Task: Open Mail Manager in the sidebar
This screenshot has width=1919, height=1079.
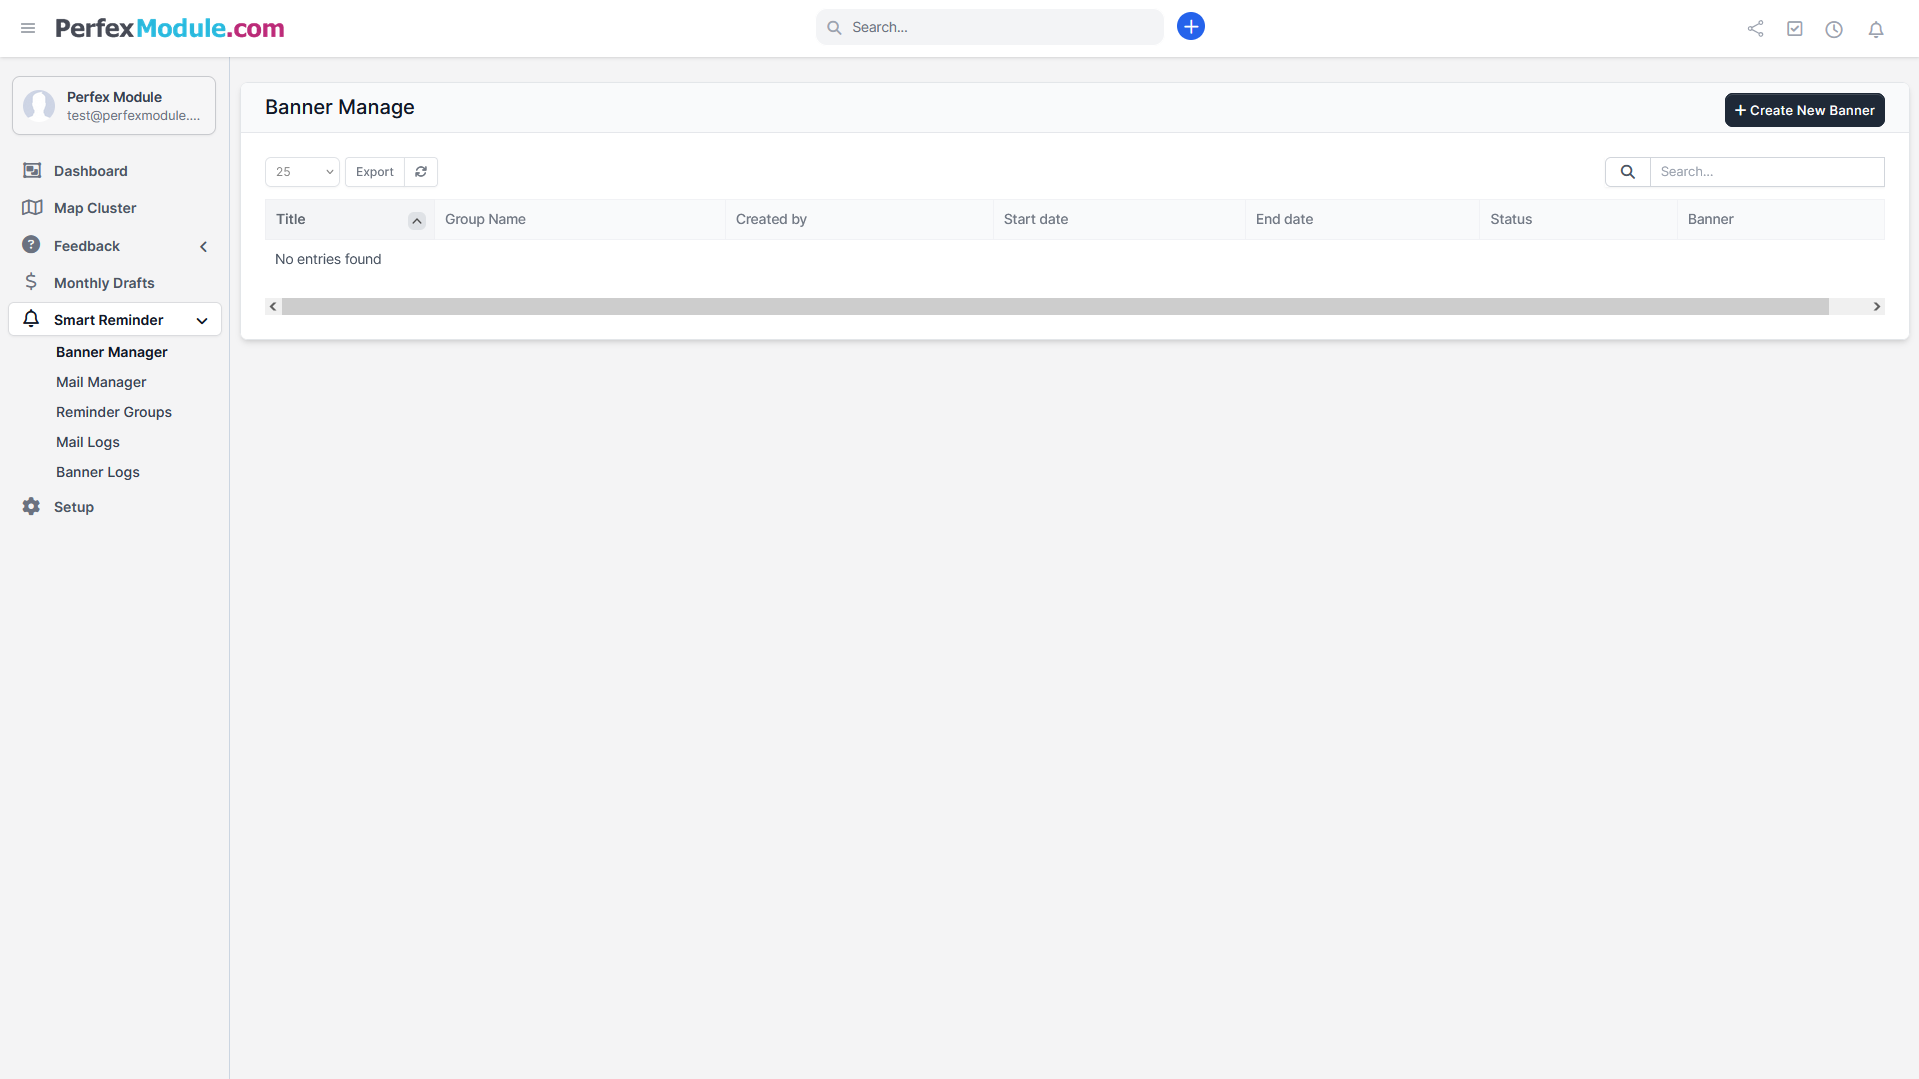Action: 101,382
